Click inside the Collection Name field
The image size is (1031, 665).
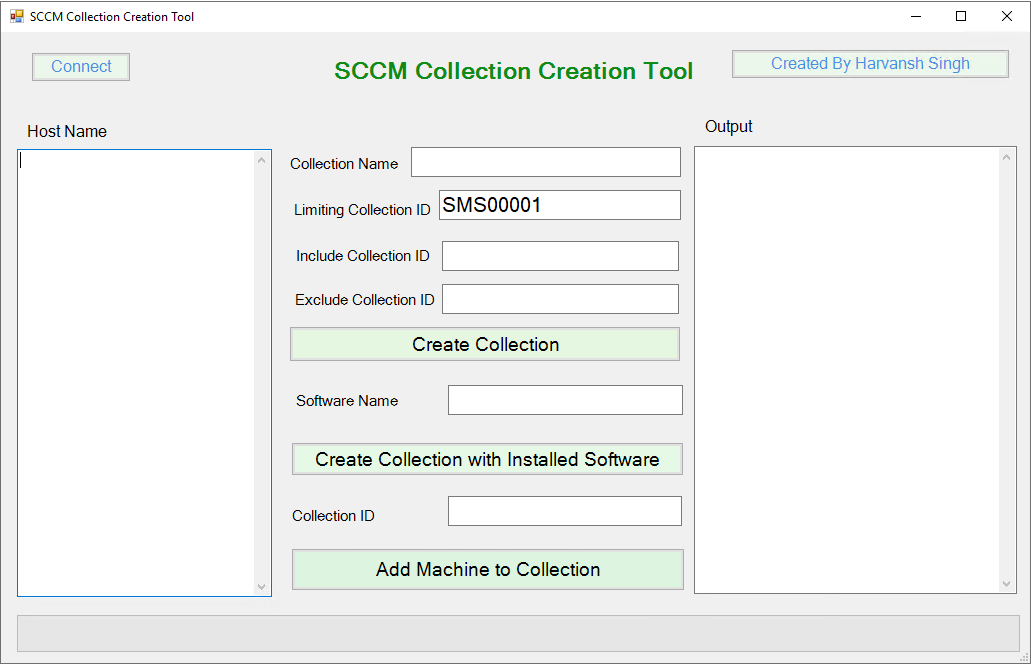[545, 161]
